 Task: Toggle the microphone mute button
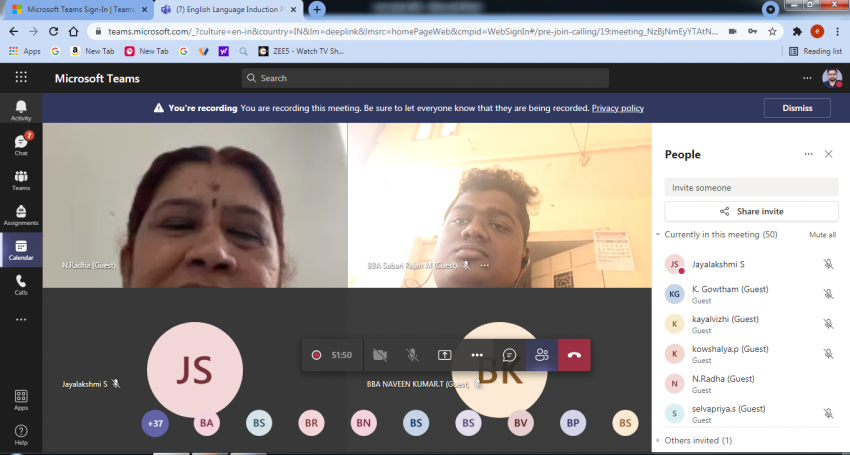[x=412, y=355]
